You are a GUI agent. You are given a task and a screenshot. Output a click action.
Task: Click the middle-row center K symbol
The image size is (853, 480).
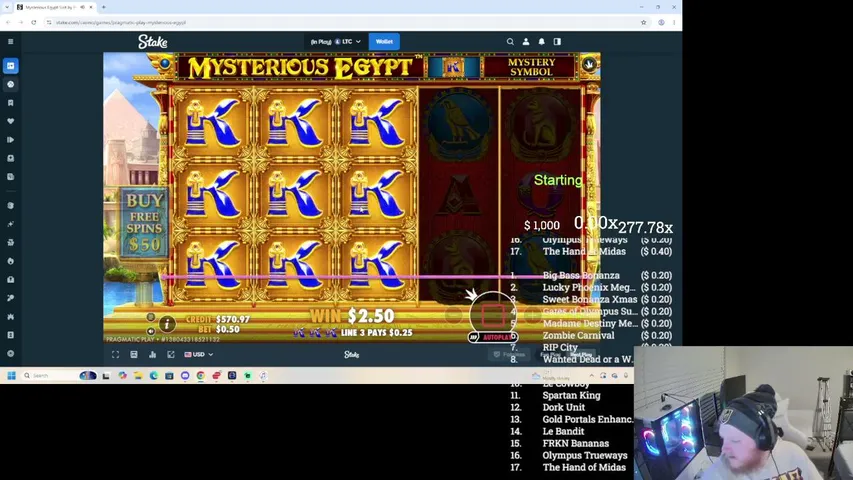[294, 195]
